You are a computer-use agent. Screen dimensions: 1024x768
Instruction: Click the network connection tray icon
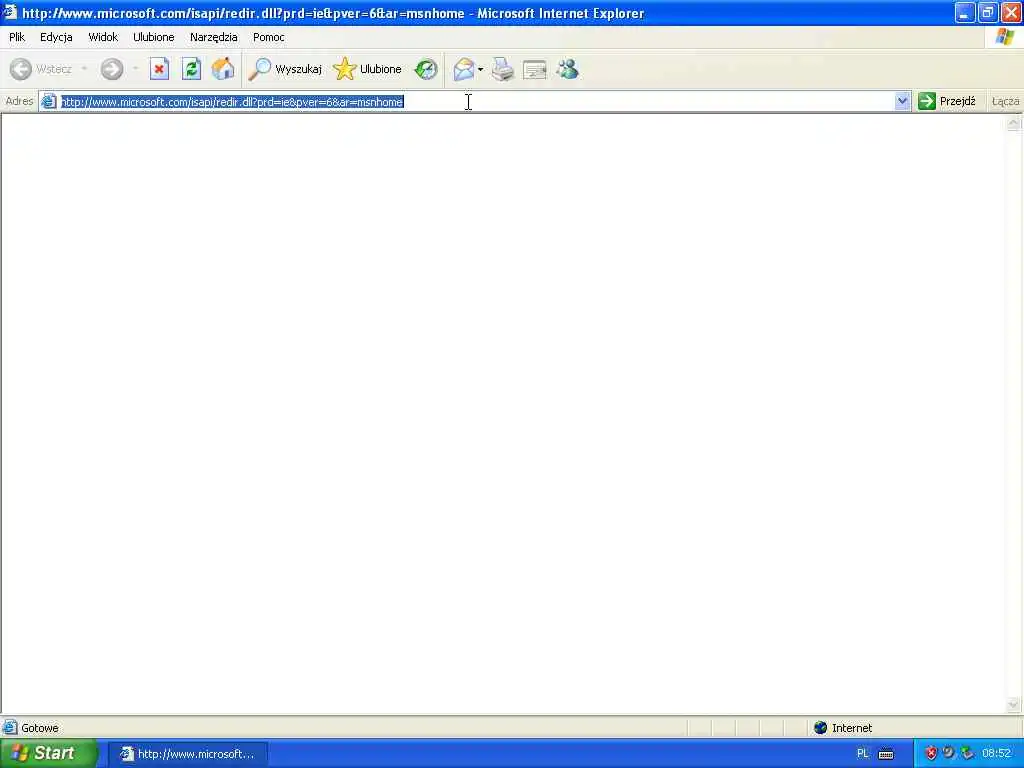point(967,754)
